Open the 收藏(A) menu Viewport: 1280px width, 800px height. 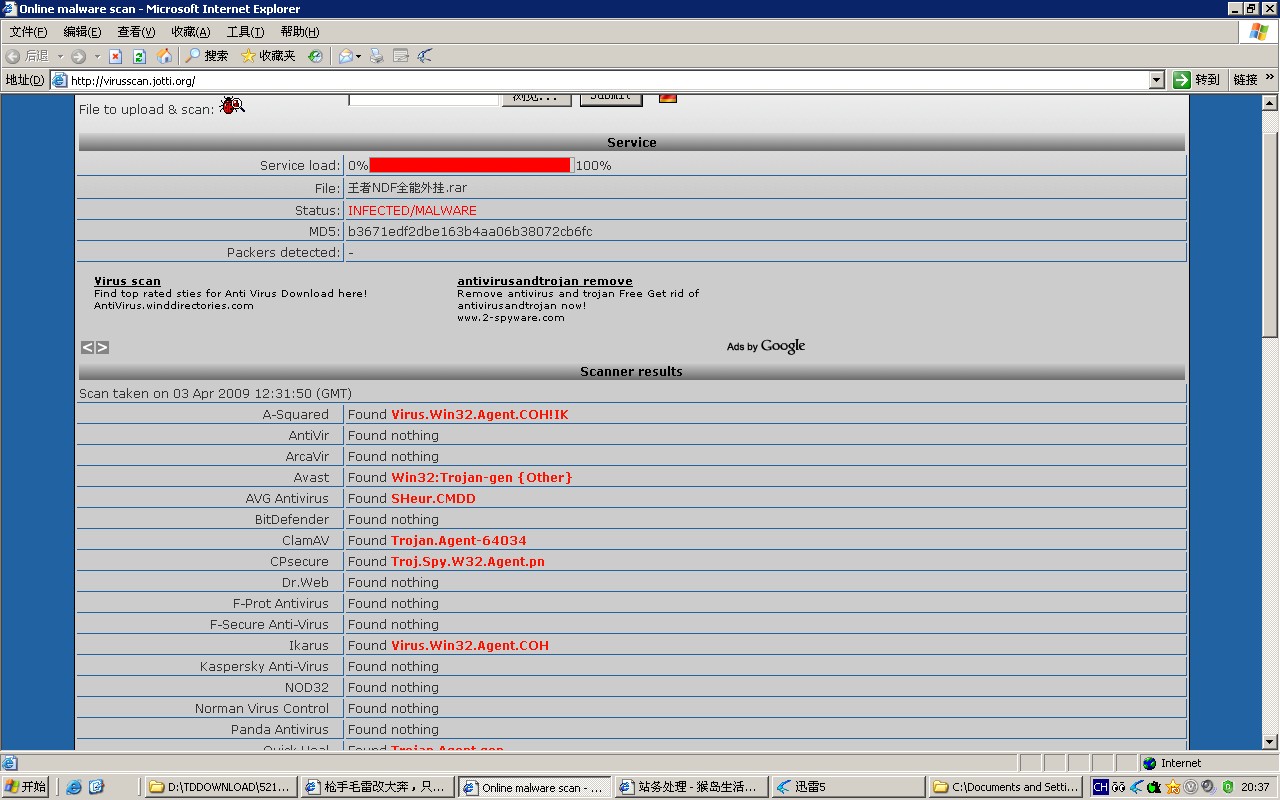190,32
